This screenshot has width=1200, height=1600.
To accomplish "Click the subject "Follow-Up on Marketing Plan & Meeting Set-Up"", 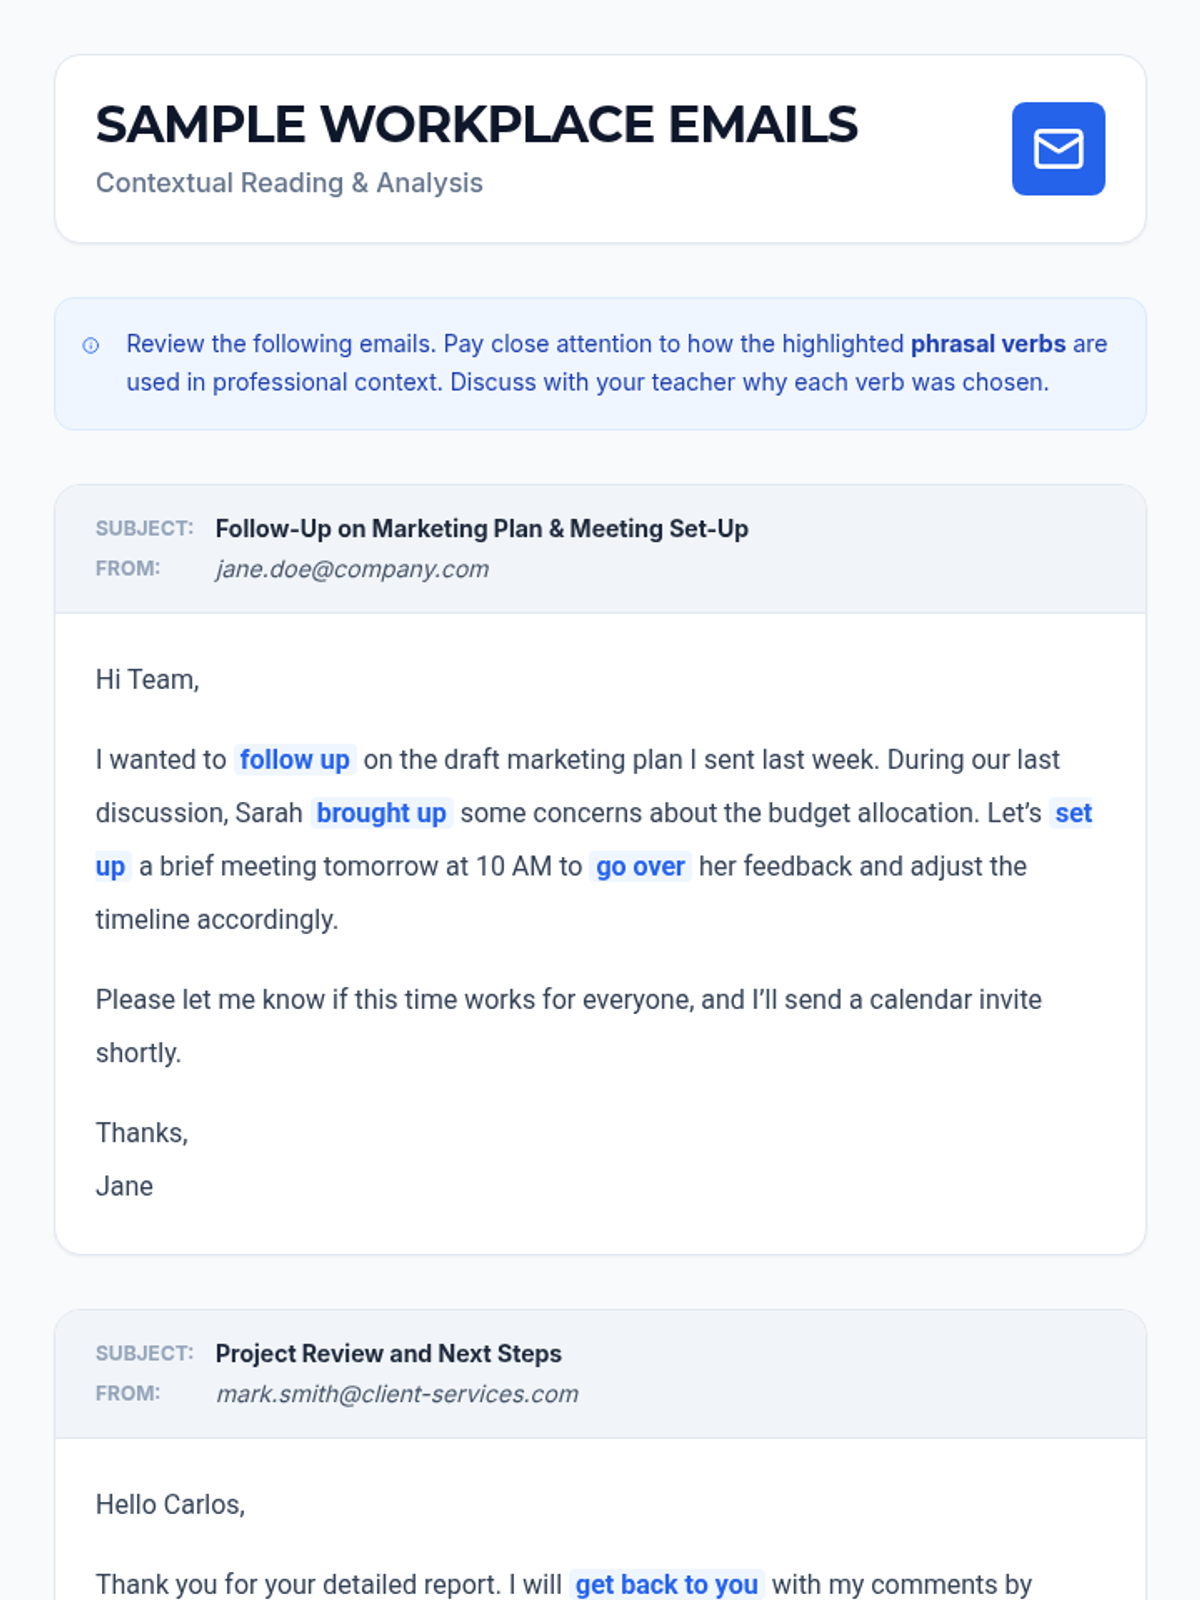I will pyautogui.click(x=481, y=529).
